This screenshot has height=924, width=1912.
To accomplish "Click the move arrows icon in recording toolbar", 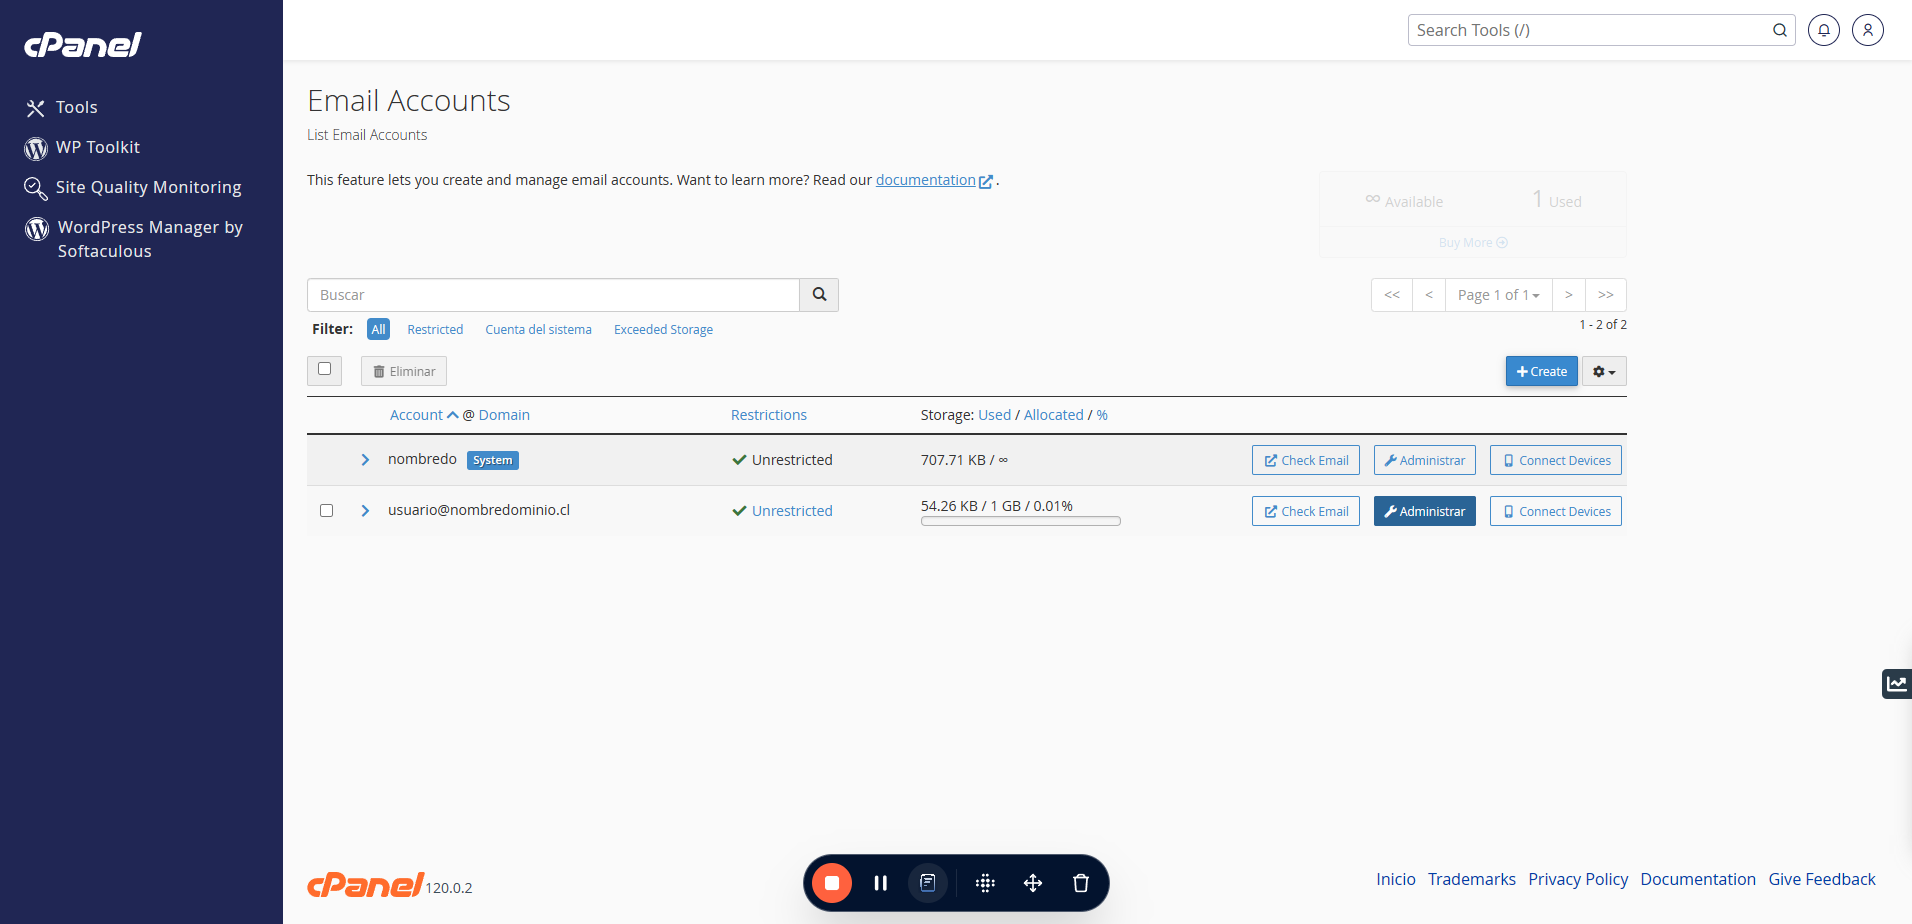I will 1033,883.
